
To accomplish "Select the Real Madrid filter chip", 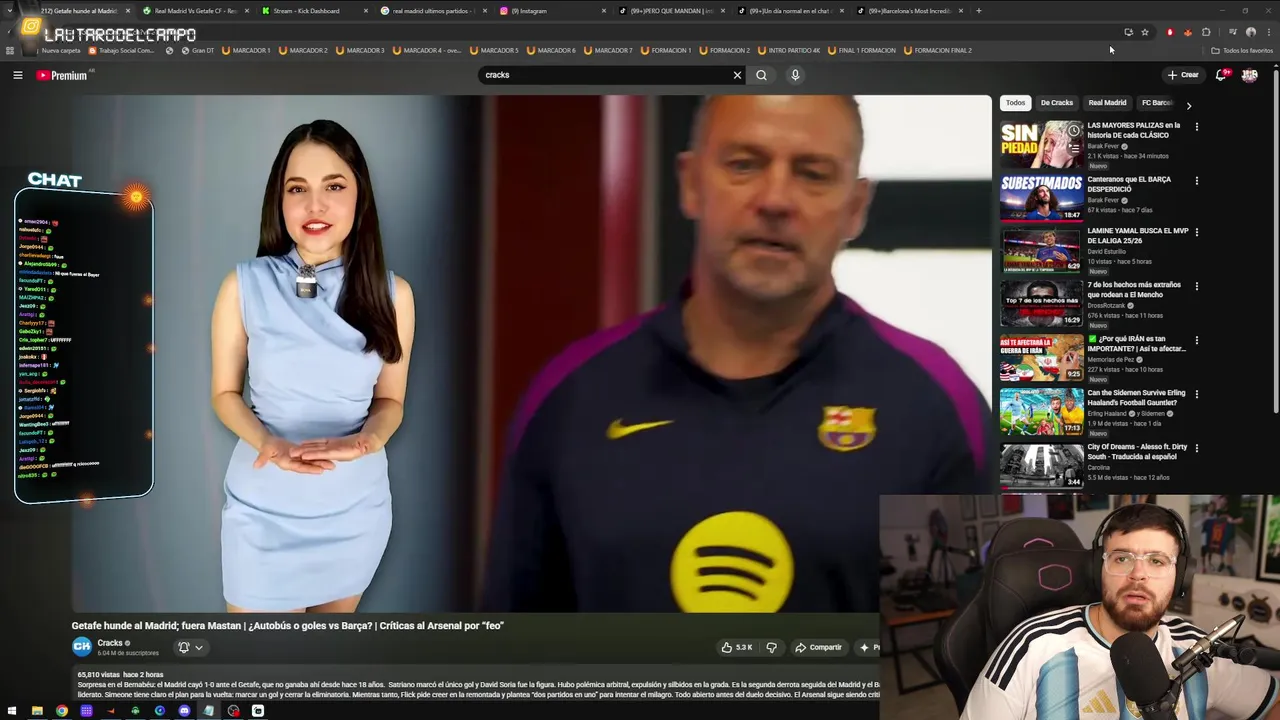I will [1107, 103].
